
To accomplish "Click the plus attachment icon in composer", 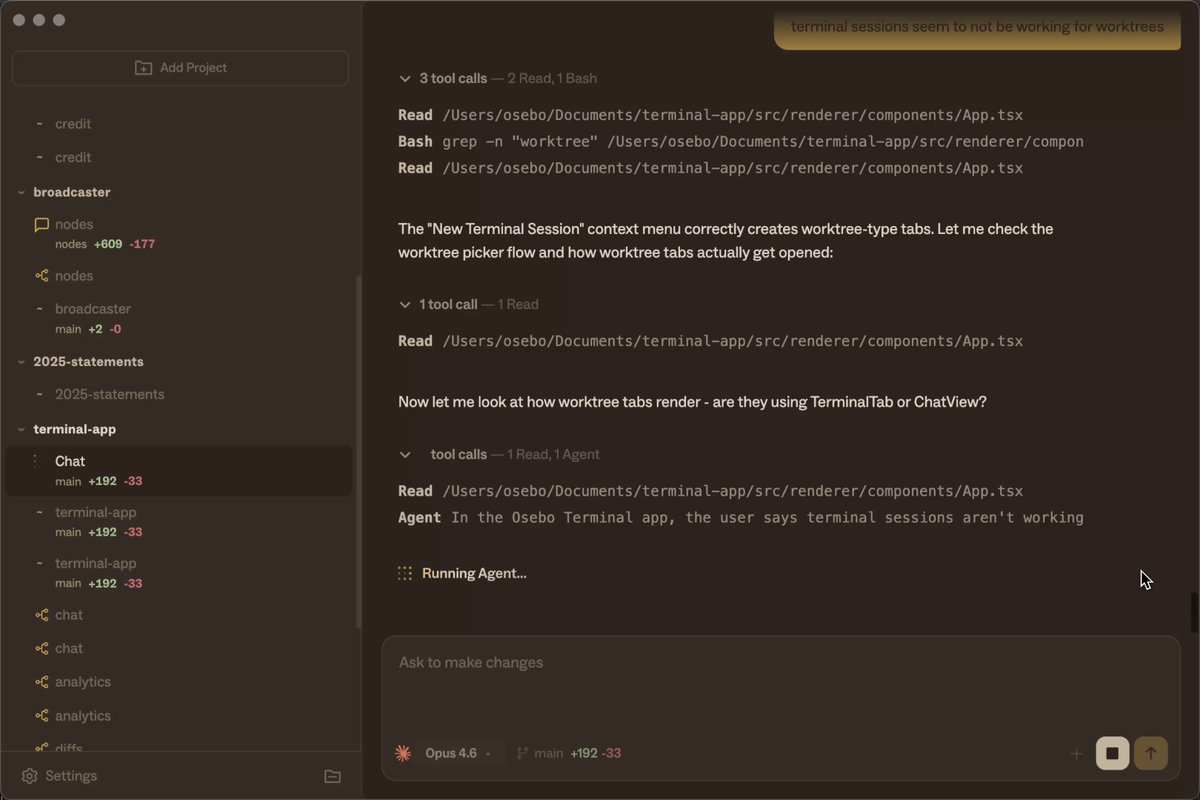I will [x=1076, y=754].
